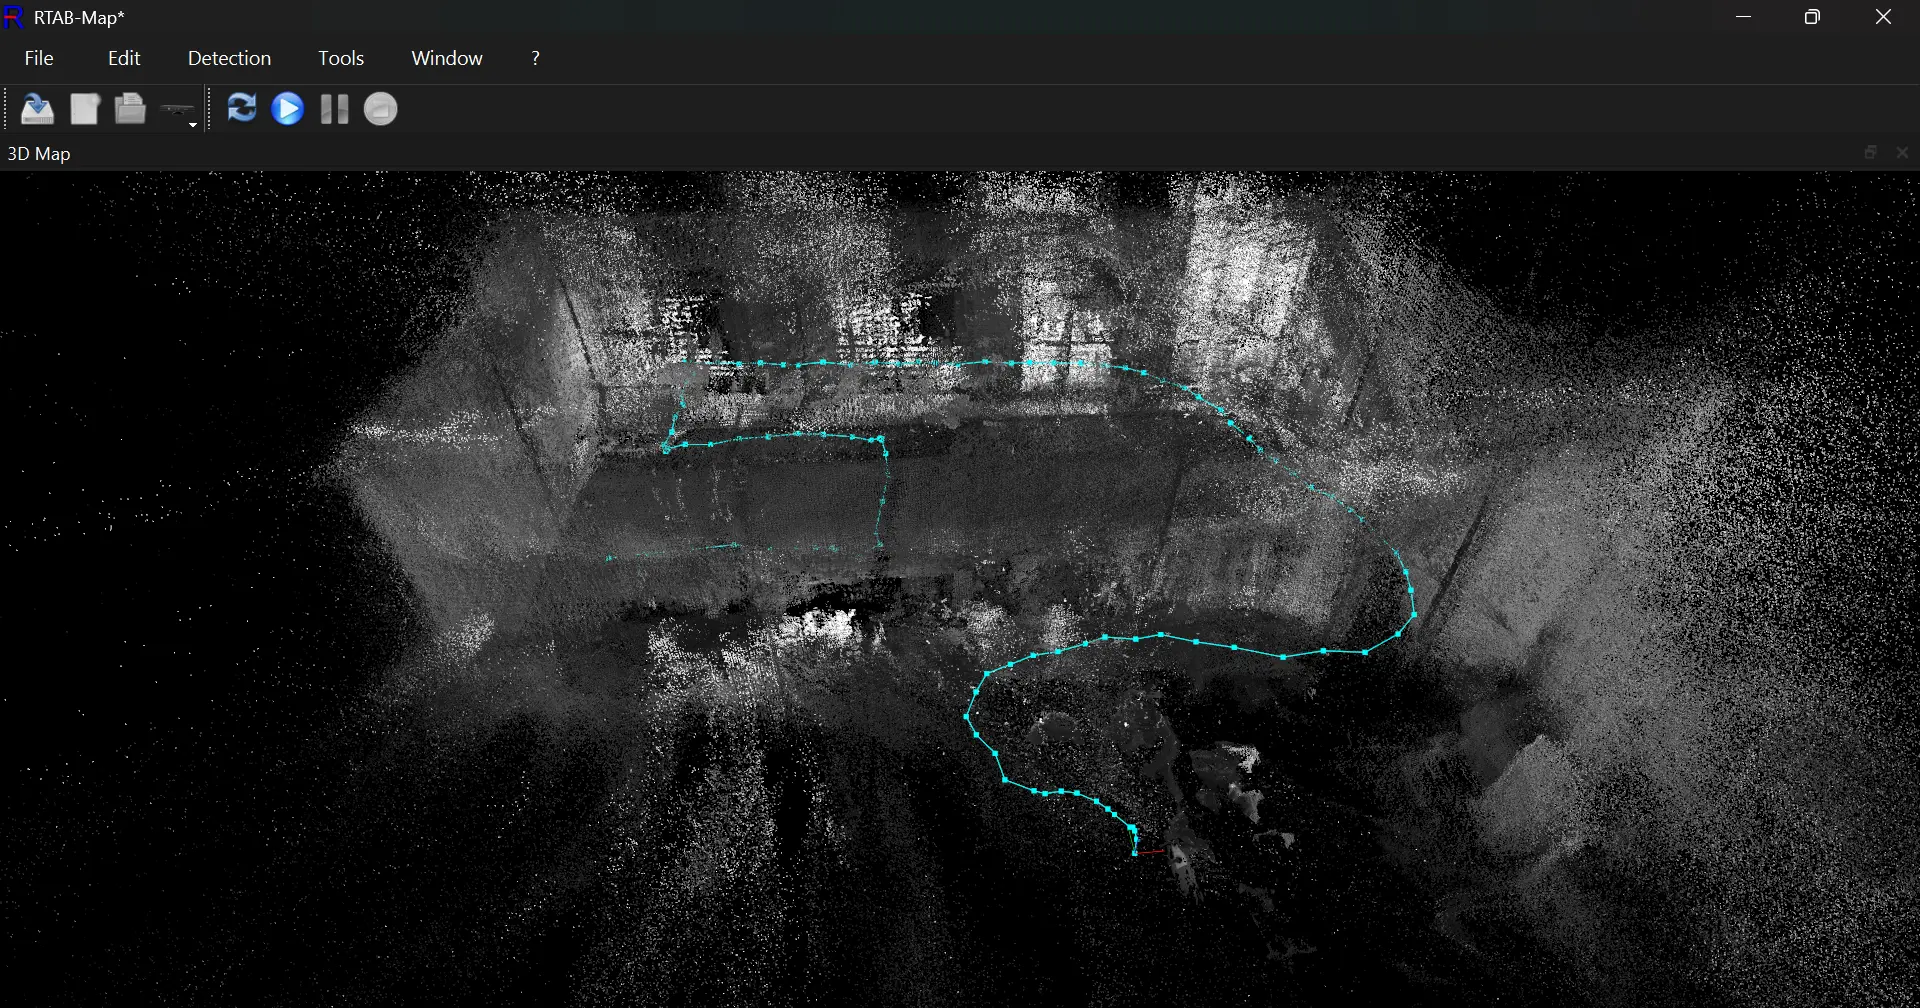Click the blue refresh arrows icon
This screenshot has width=1920, height=1008.
(x=241, y=108)
